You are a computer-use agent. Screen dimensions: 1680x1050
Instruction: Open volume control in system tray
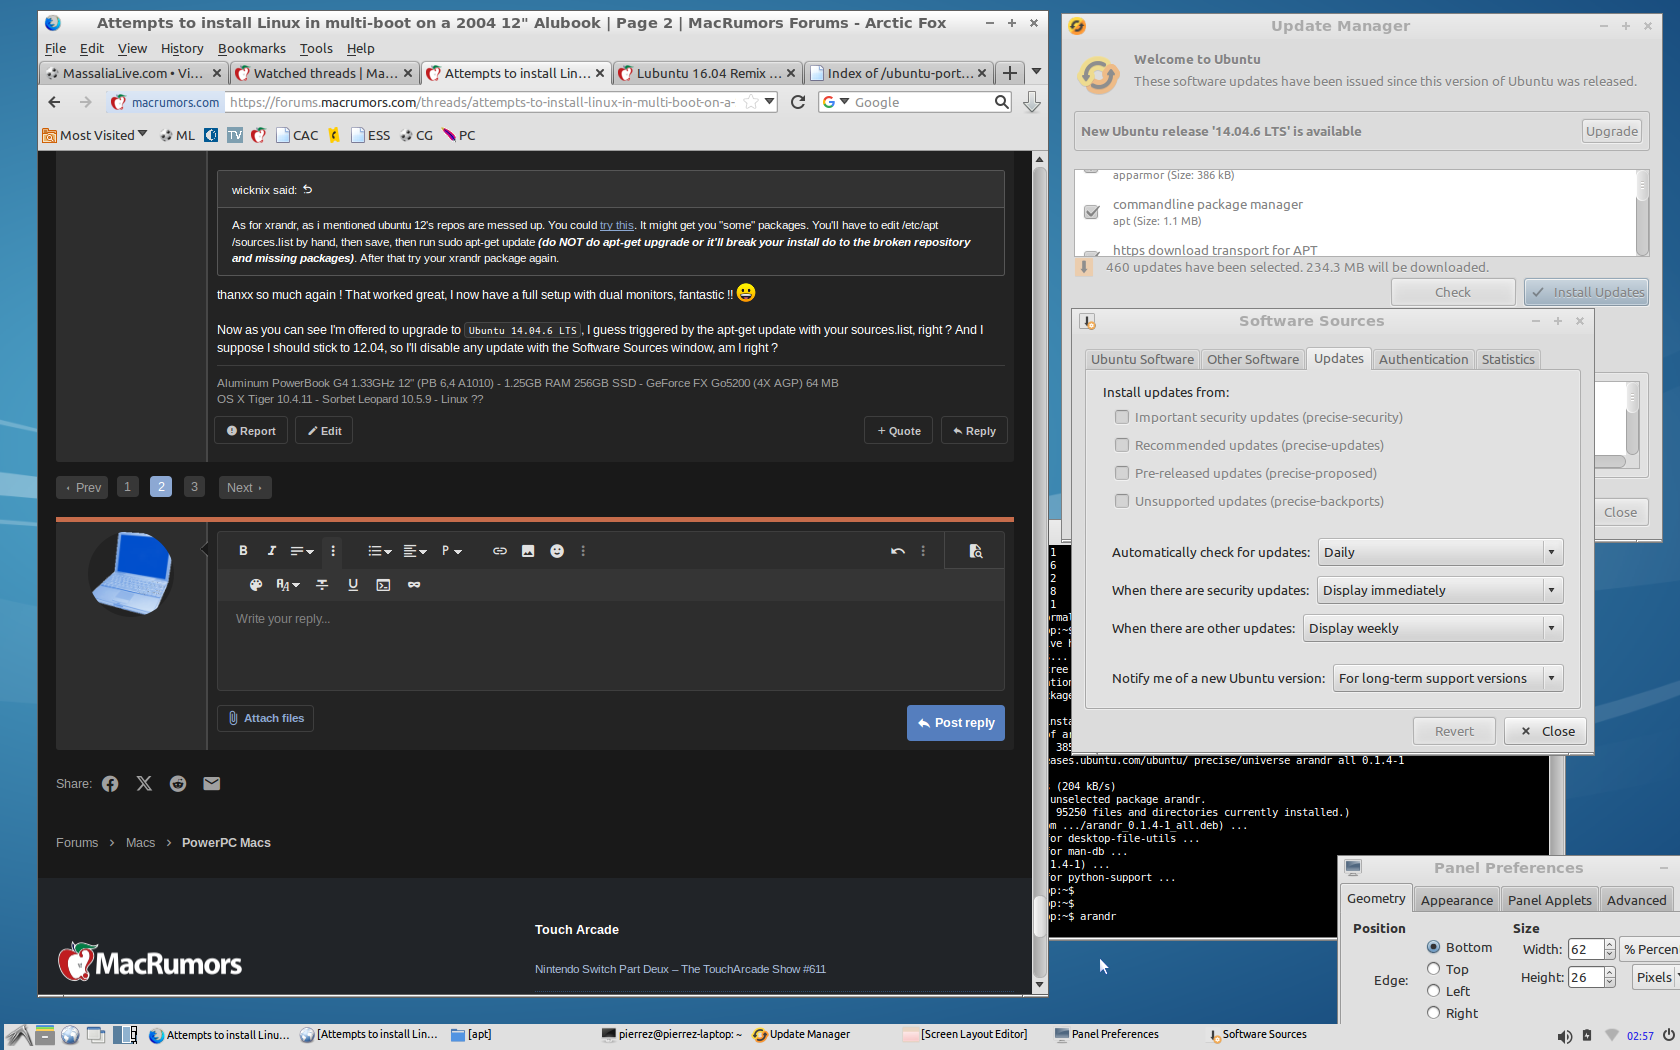1565,1036
